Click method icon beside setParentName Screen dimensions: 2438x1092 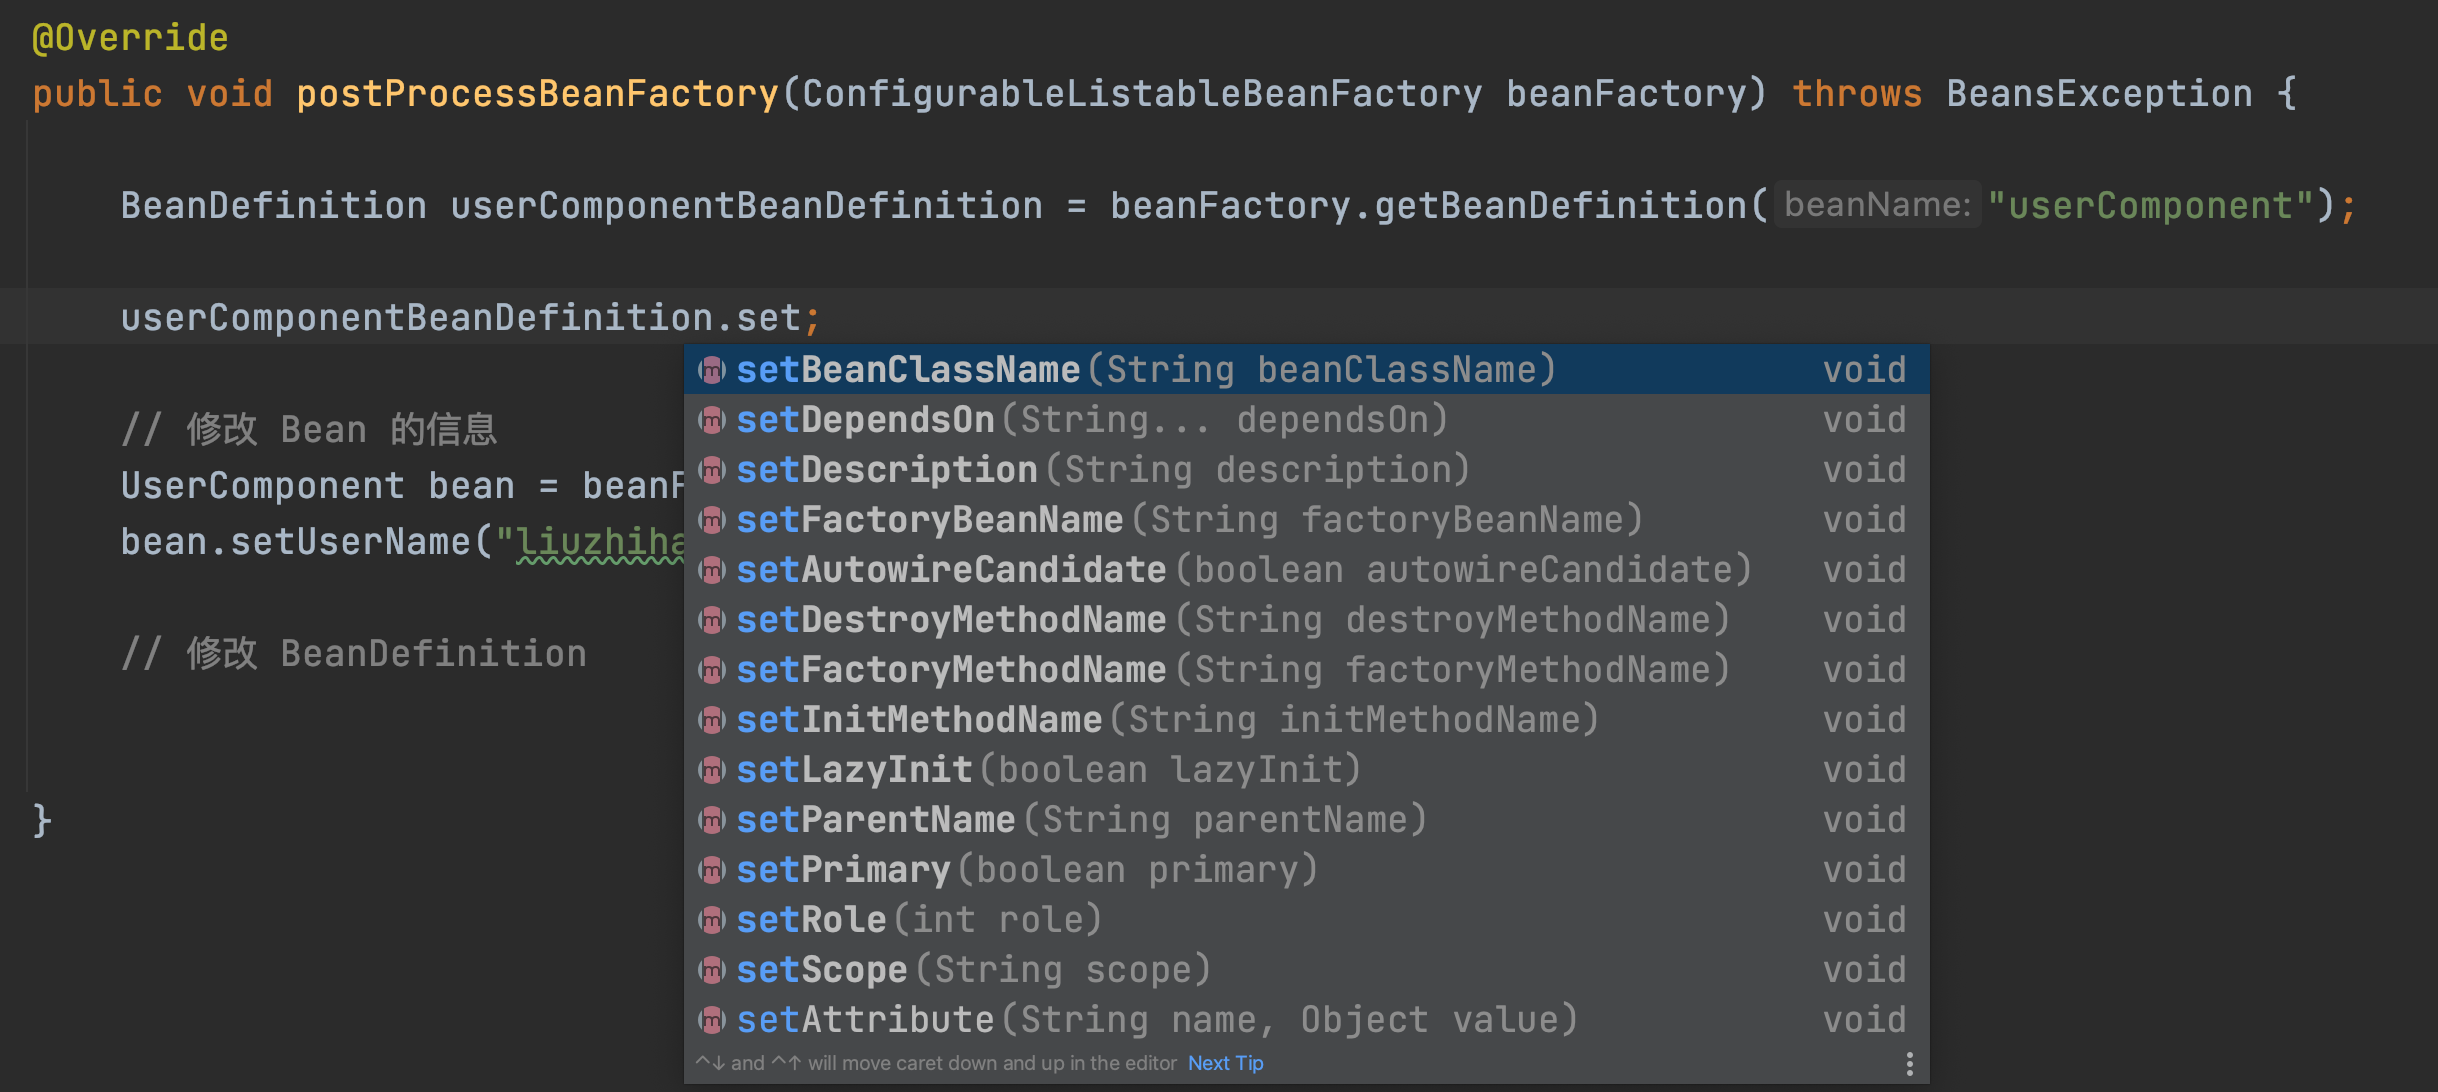coord(711,820)
